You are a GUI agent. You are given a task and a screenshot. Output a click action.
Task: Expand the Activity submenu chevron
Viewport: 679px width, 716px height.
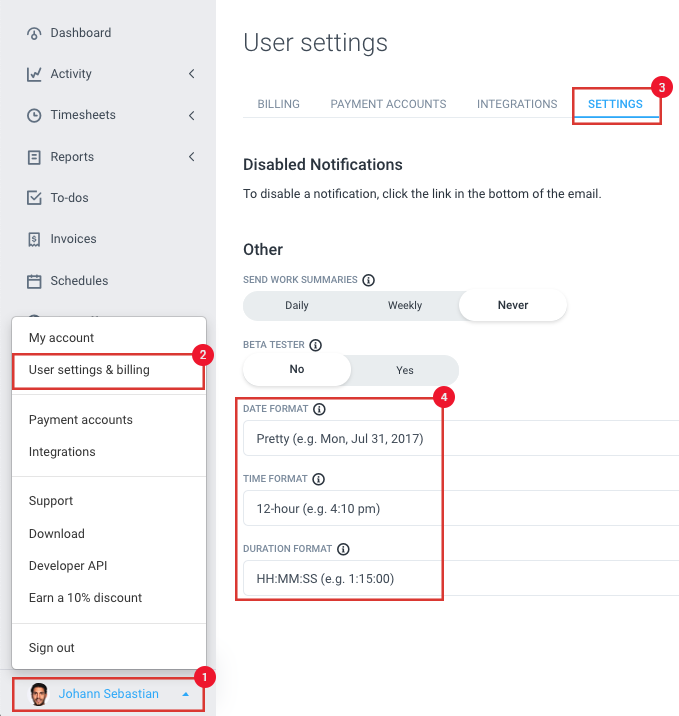tap(191, 74)
